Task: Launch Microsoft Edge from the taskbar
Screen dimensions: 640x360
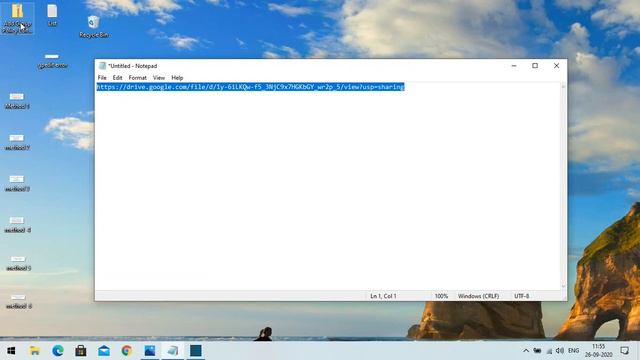Action: [58, 351]
